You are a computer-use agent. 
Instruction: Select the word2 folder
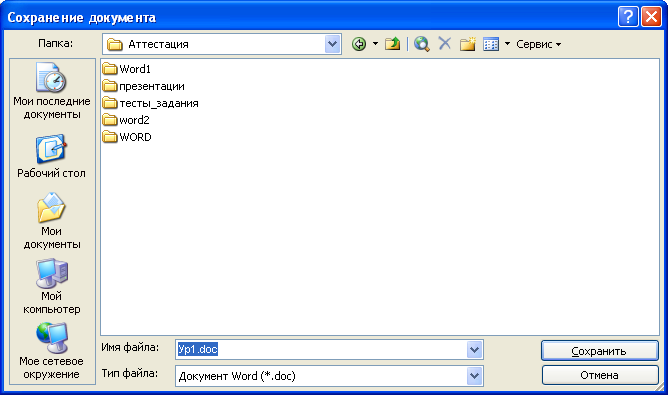click(126, 120)
